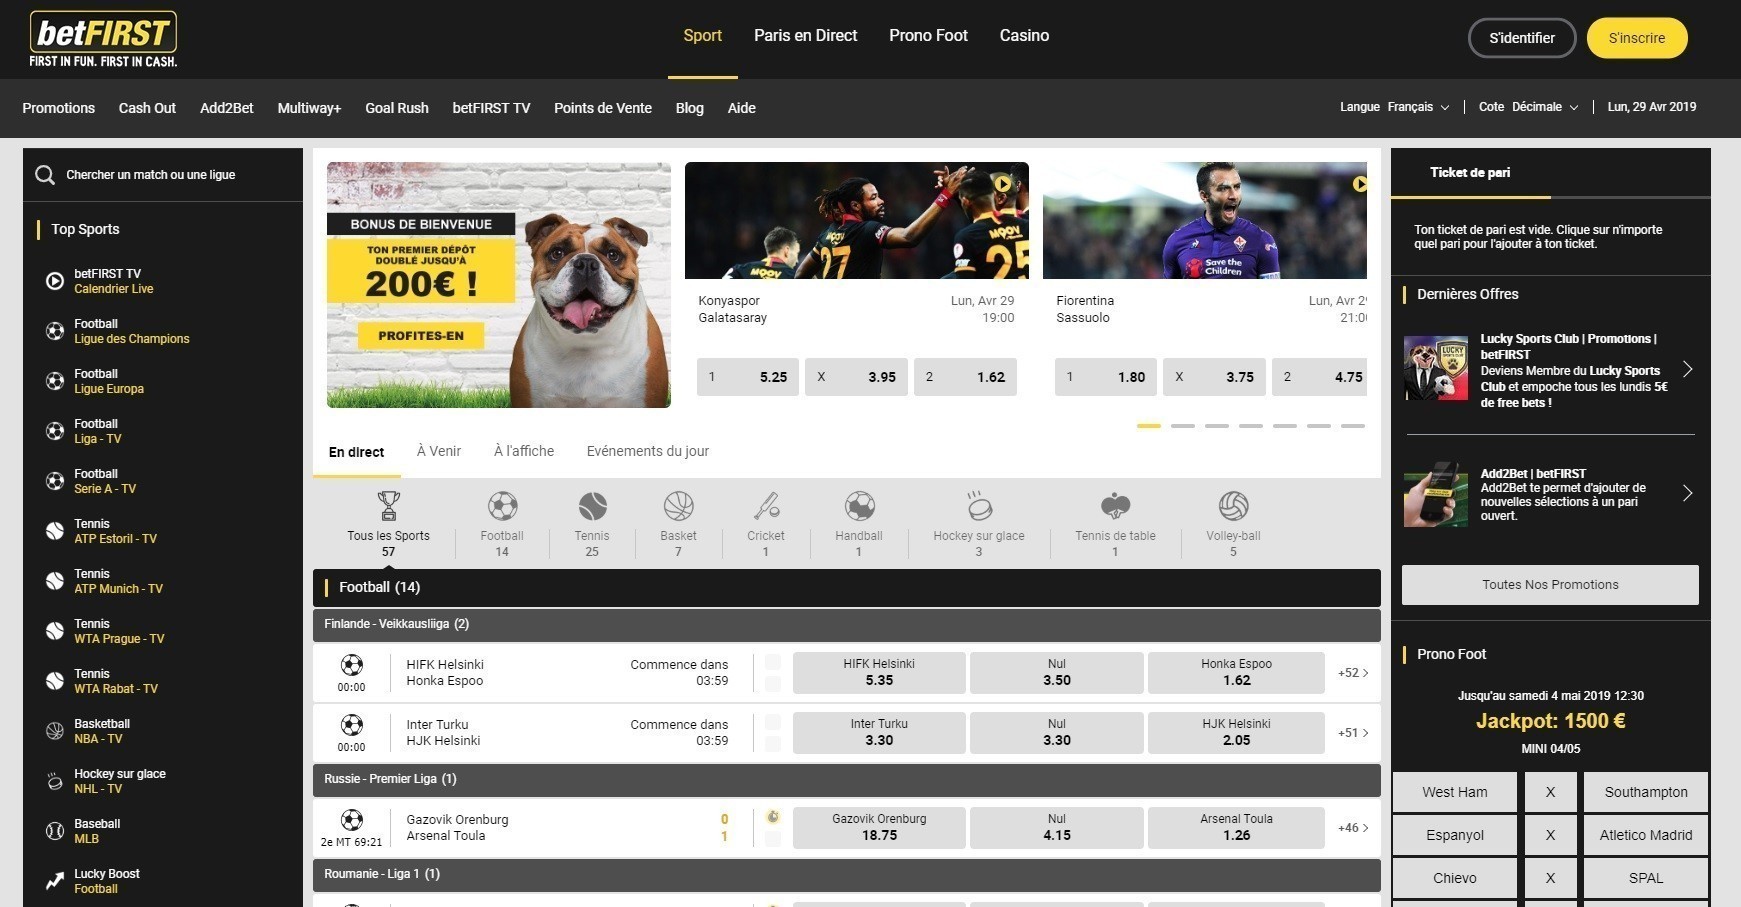Click search field Chercher un match

(x=163, y=175)
